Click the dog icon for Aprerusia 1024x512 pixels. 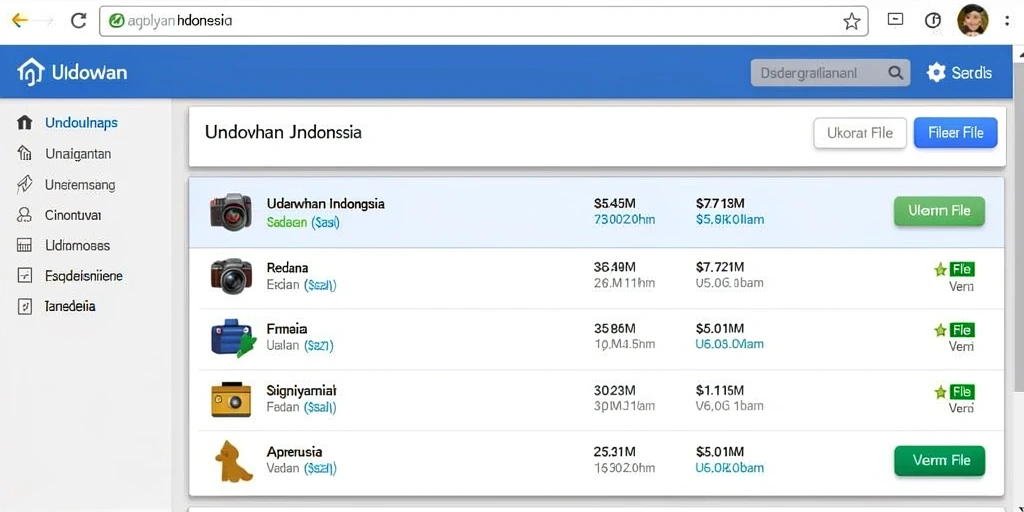(x=233, y=461)
